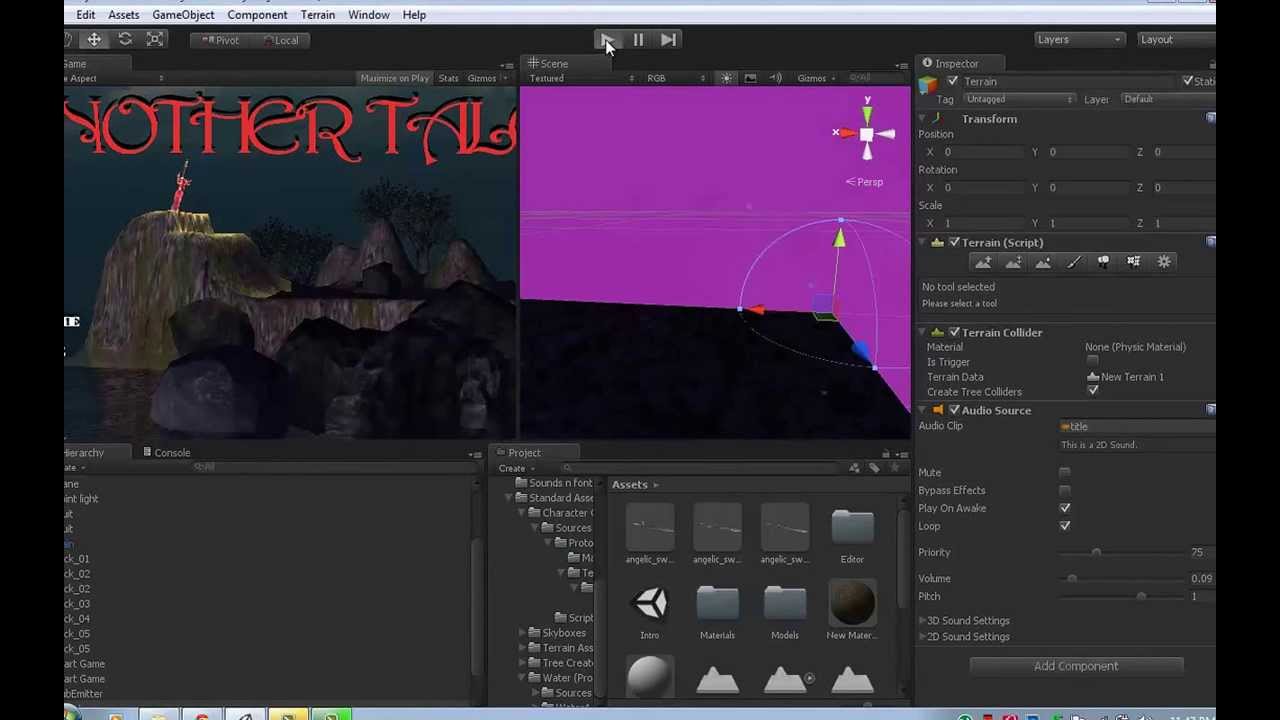
Task: Select the Raise/Lower Terrain tool
Action: (x=983, y=262)
